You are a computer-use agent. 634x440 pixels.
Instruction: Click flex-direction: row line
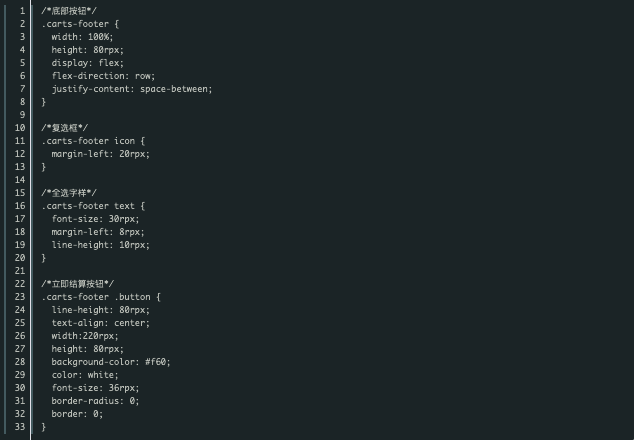tap(103, 76)
